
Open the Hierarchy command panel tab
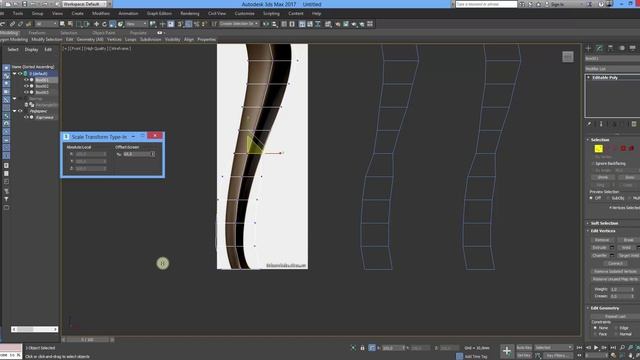[x=610, y=48]
